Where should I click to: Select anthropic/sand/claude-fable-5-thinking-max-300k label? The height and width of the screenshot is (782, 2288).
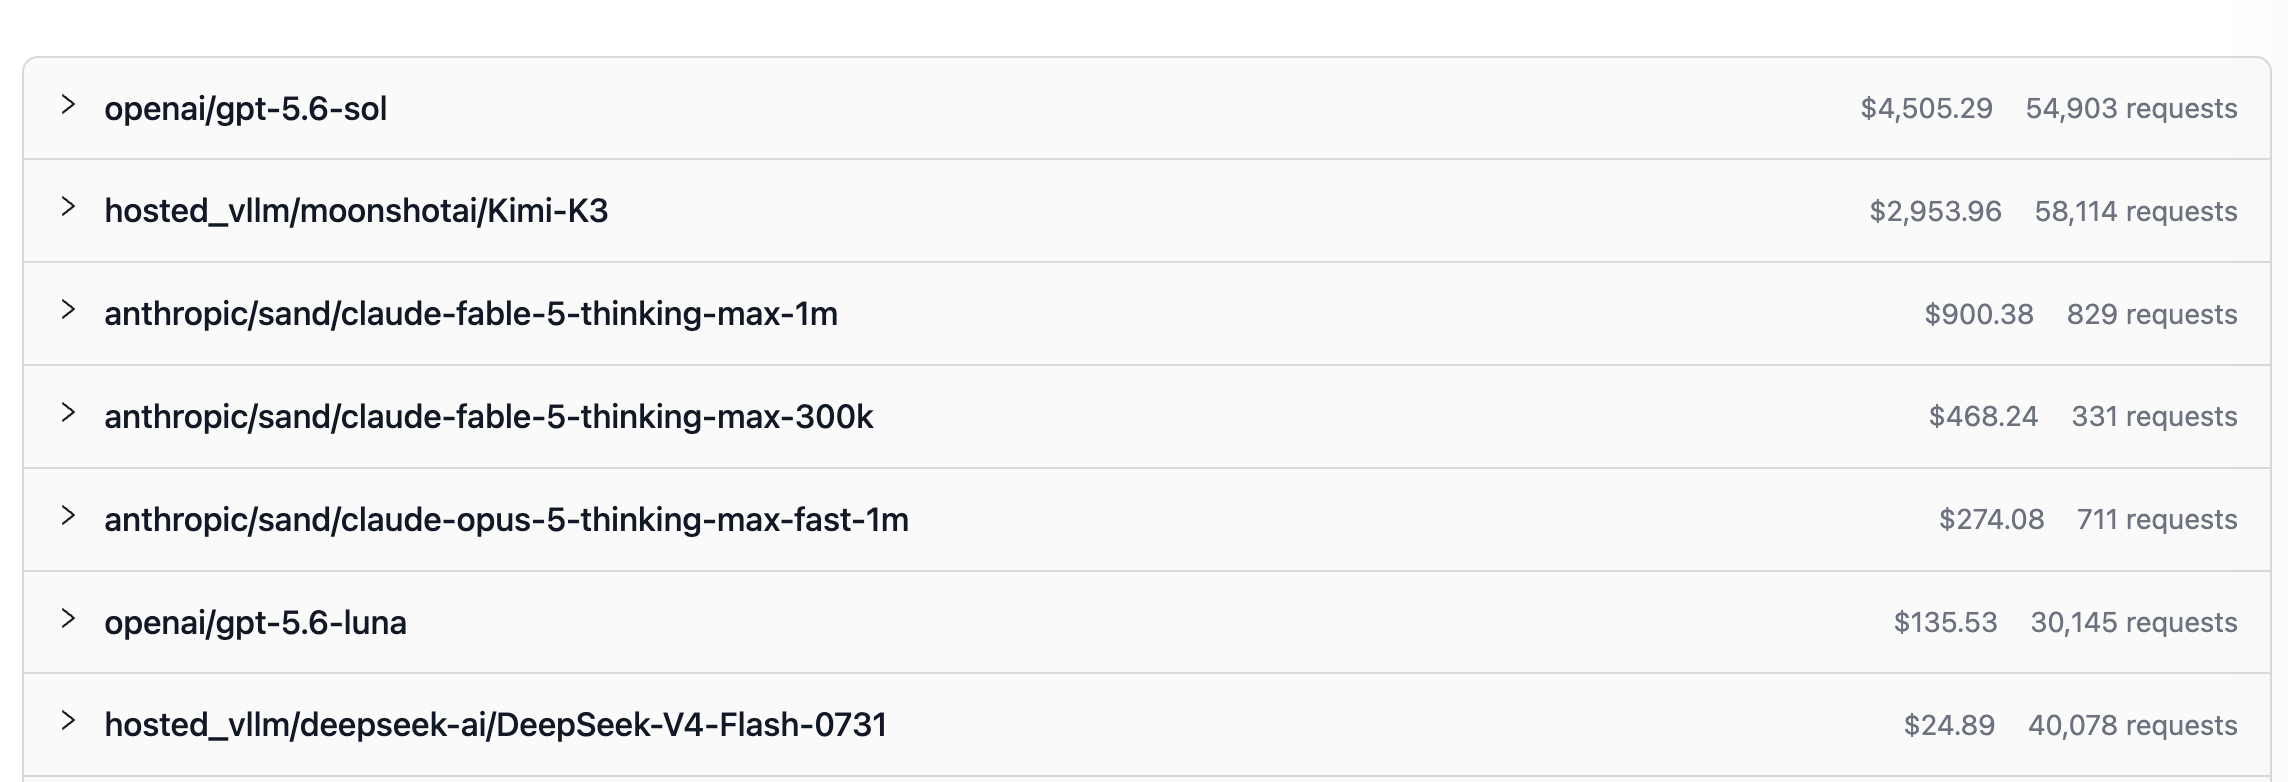[489, 417]
